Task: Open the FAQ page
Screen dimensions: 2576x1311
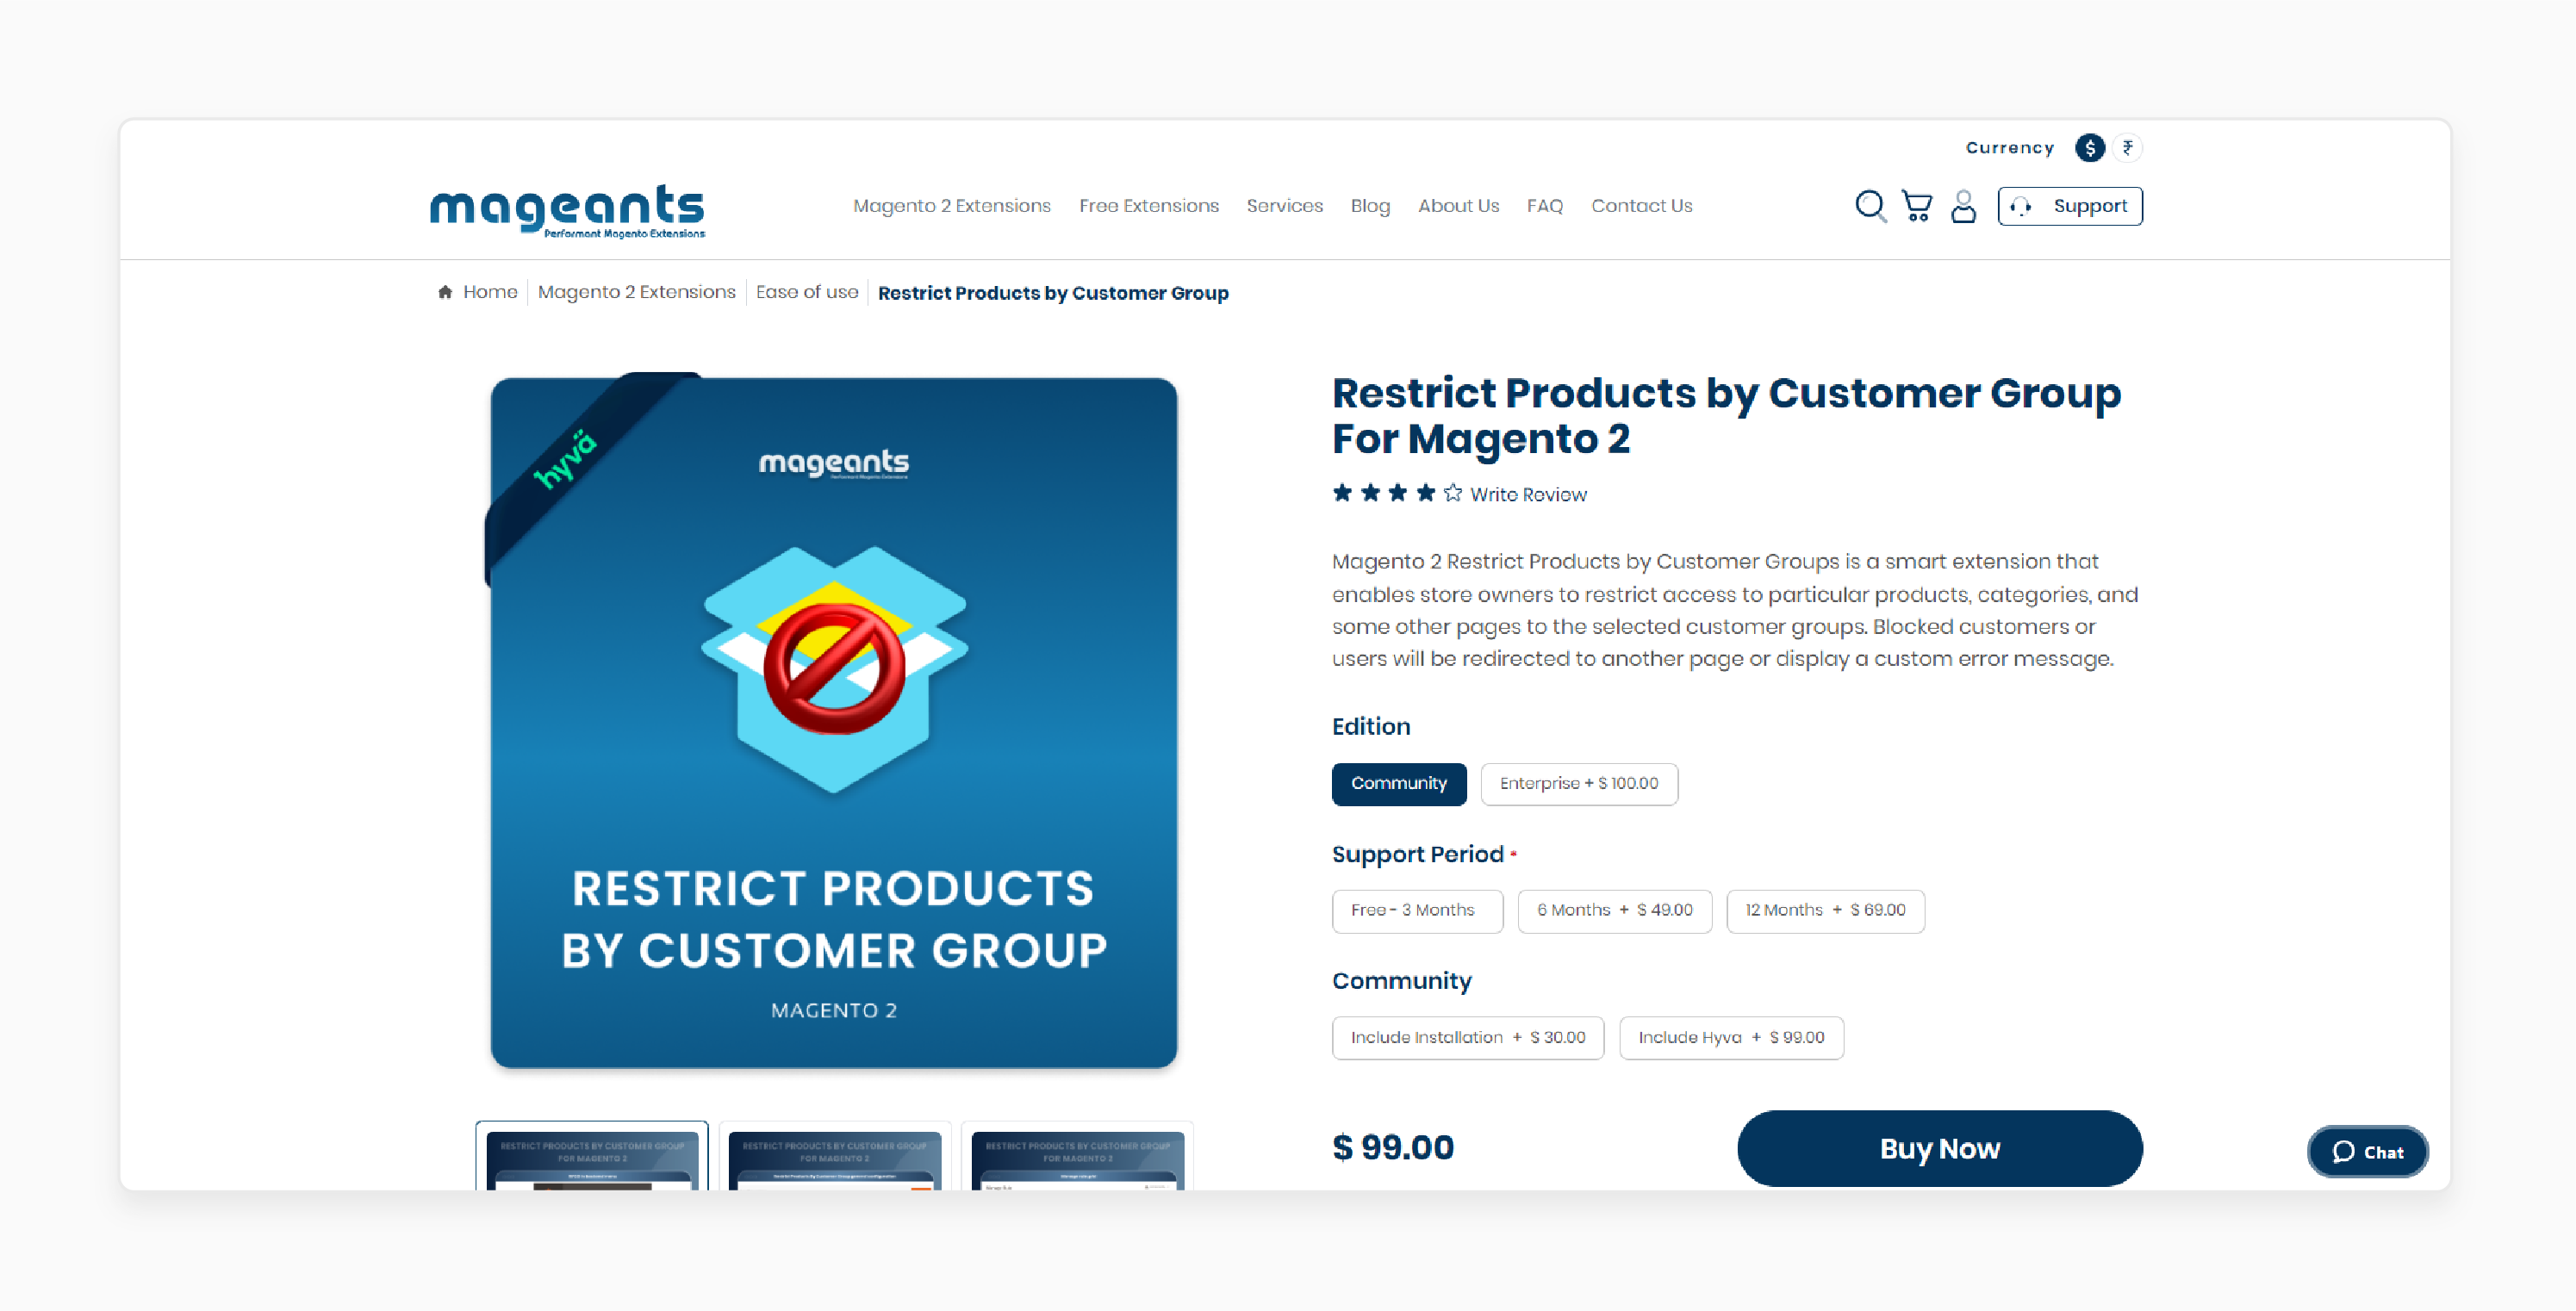Action: (1544, 206)
